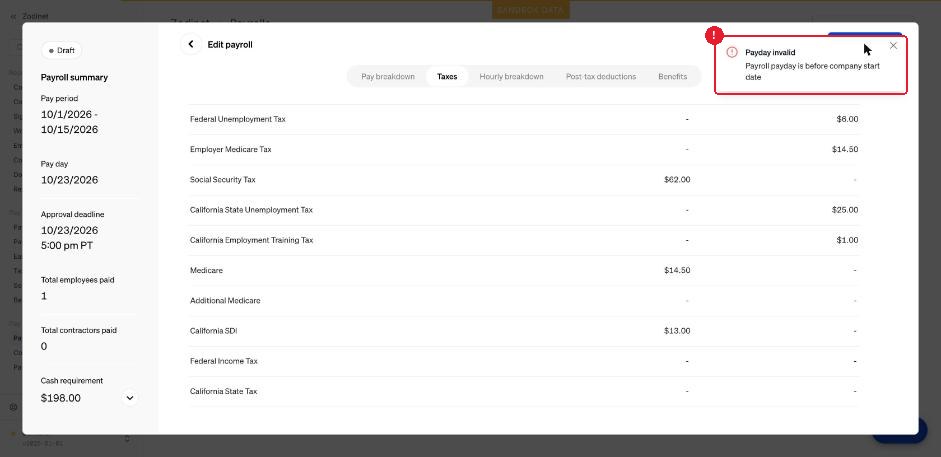Select the Taxes tab
This screenshot has width=941, height=457.
(x=447, y=77)
